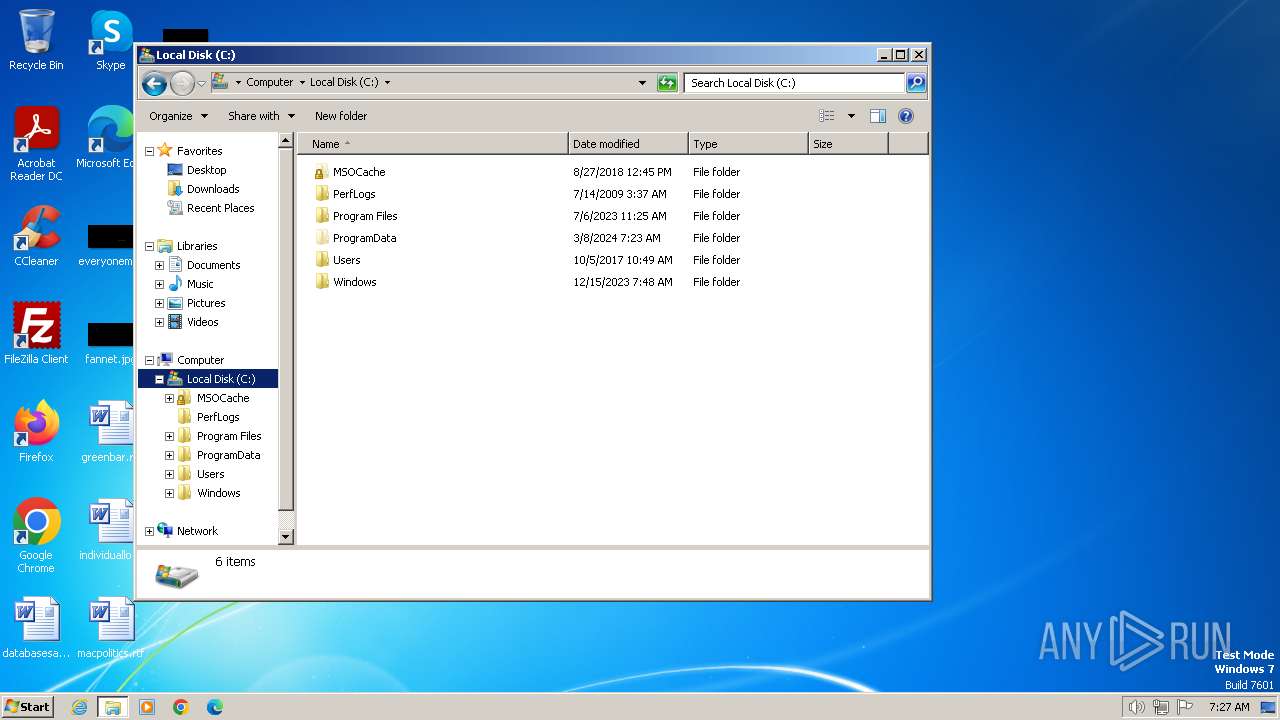Refresh the Local Disk (C:) view
This screenshot has height=720, width=1280.
667,83
